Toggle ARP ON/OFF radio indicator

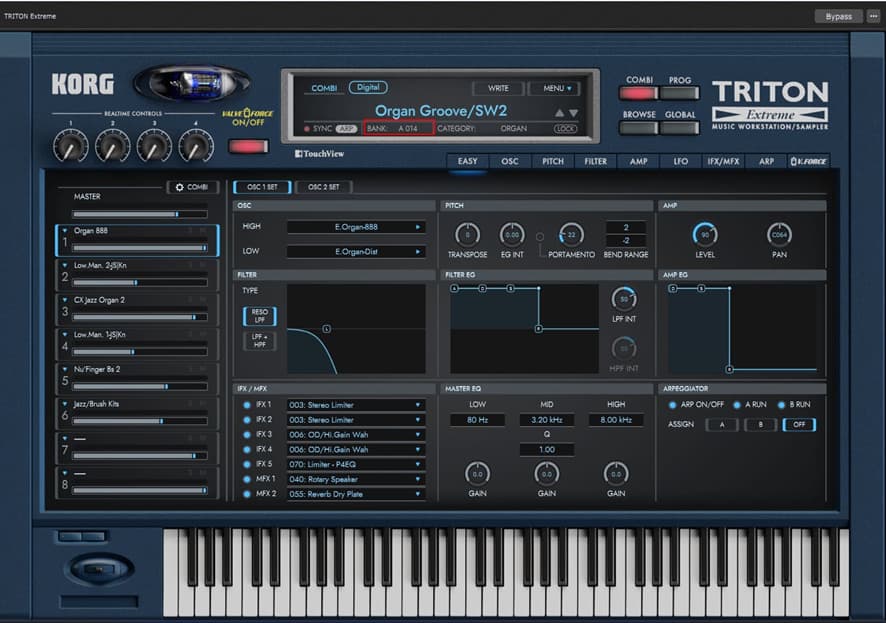point(672,405)
